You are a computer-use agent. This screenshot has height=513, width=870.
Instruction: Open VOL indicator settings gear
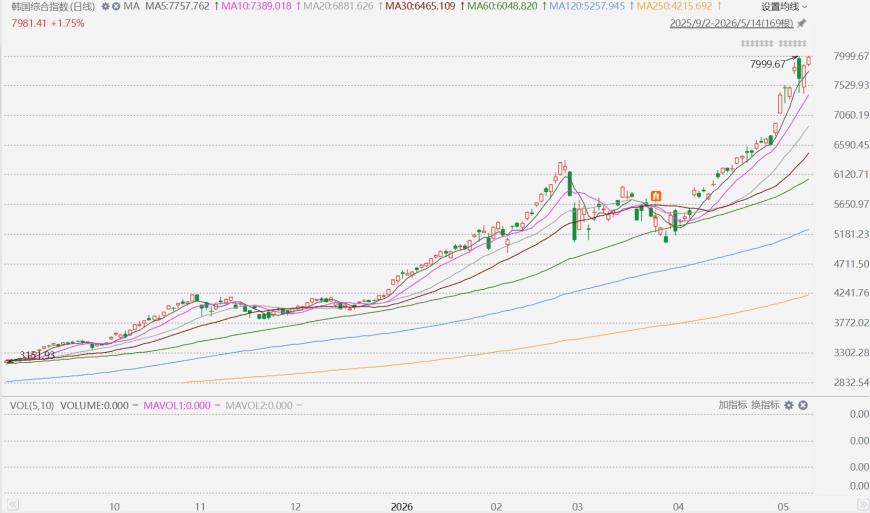pyautogui.click(x=789, y=405)
